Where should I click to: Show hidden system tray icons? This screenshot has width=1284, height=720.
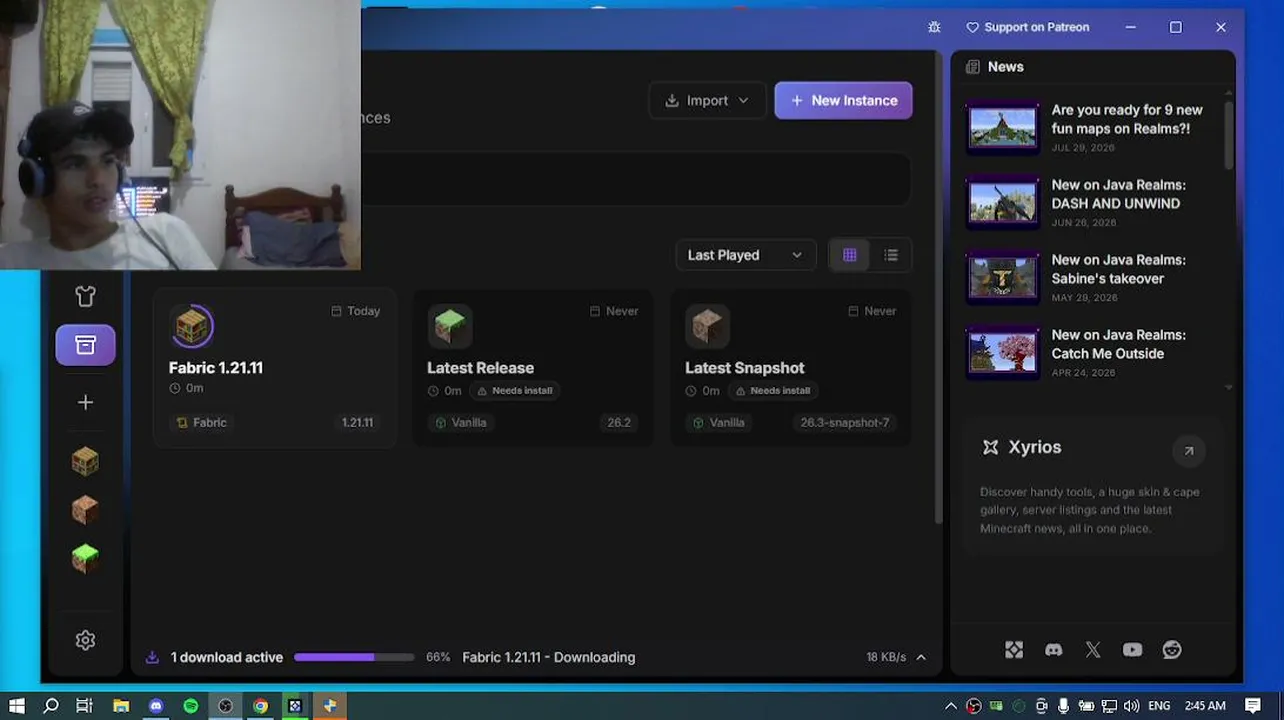[951, 706]
